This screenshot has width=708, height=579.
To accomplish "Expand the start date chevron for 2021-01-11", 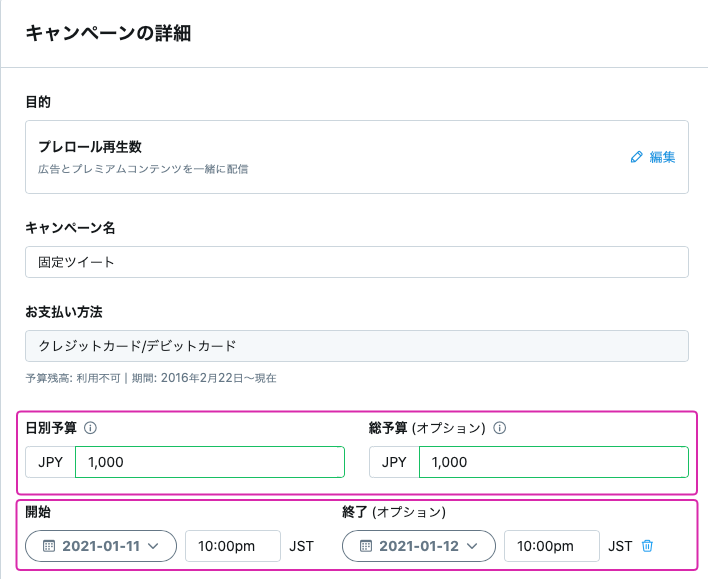I will tap(153, 546).
